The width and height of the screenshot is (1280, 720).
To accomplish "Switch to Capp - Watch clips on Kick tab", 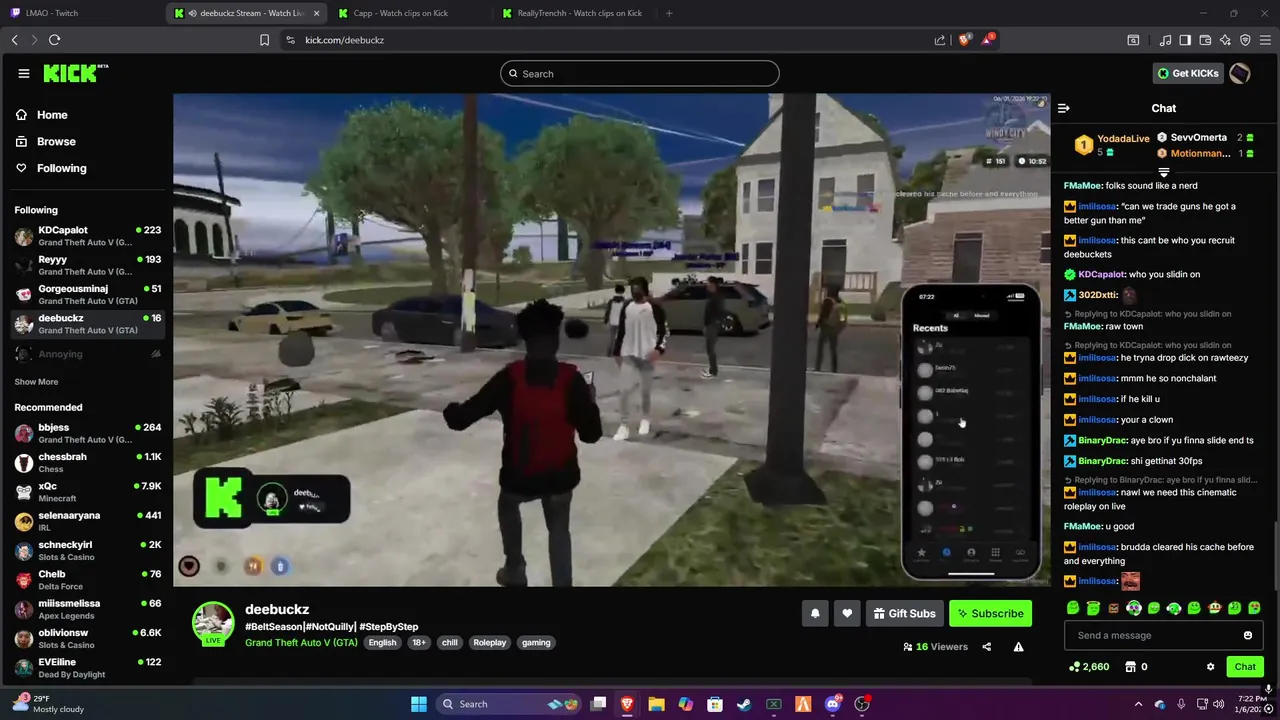I will [408, 13].
